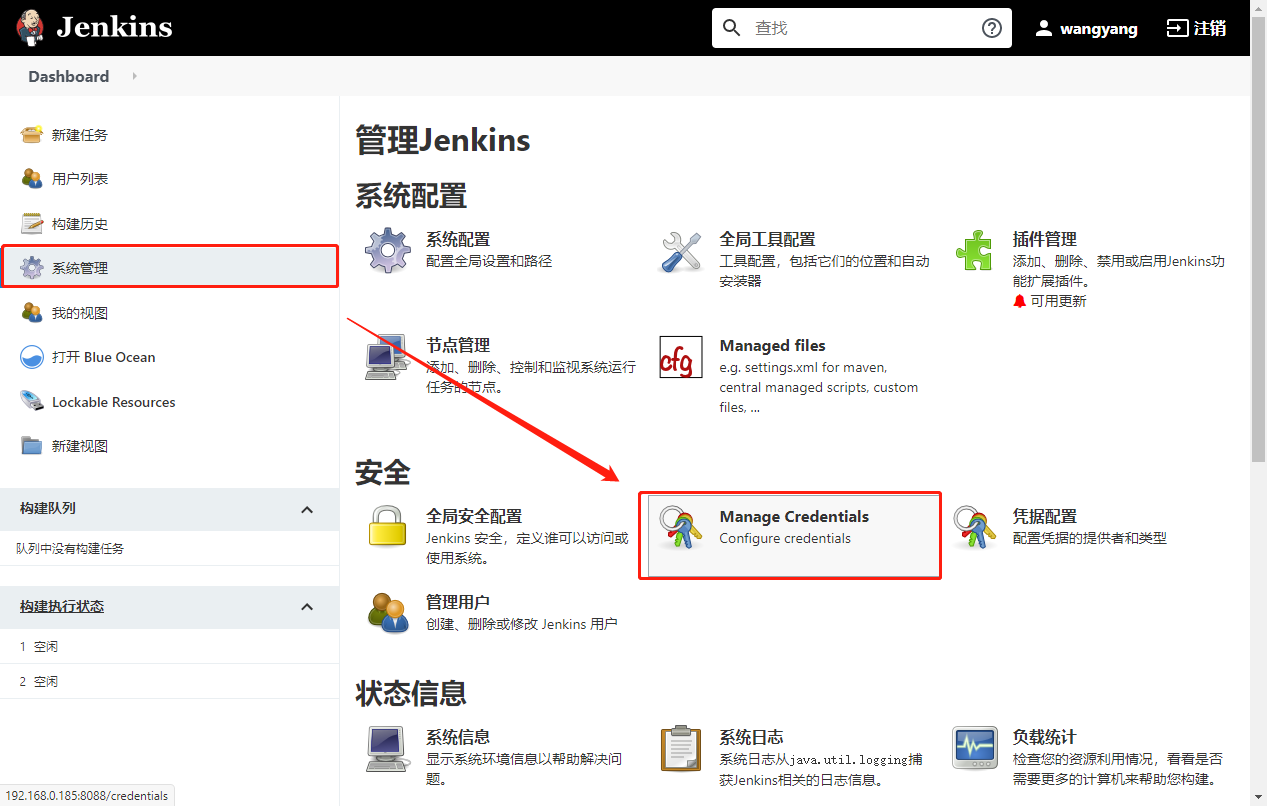Open the 插件管理 title link
The image size is (1267, 806).
(x=1045, y=239)
